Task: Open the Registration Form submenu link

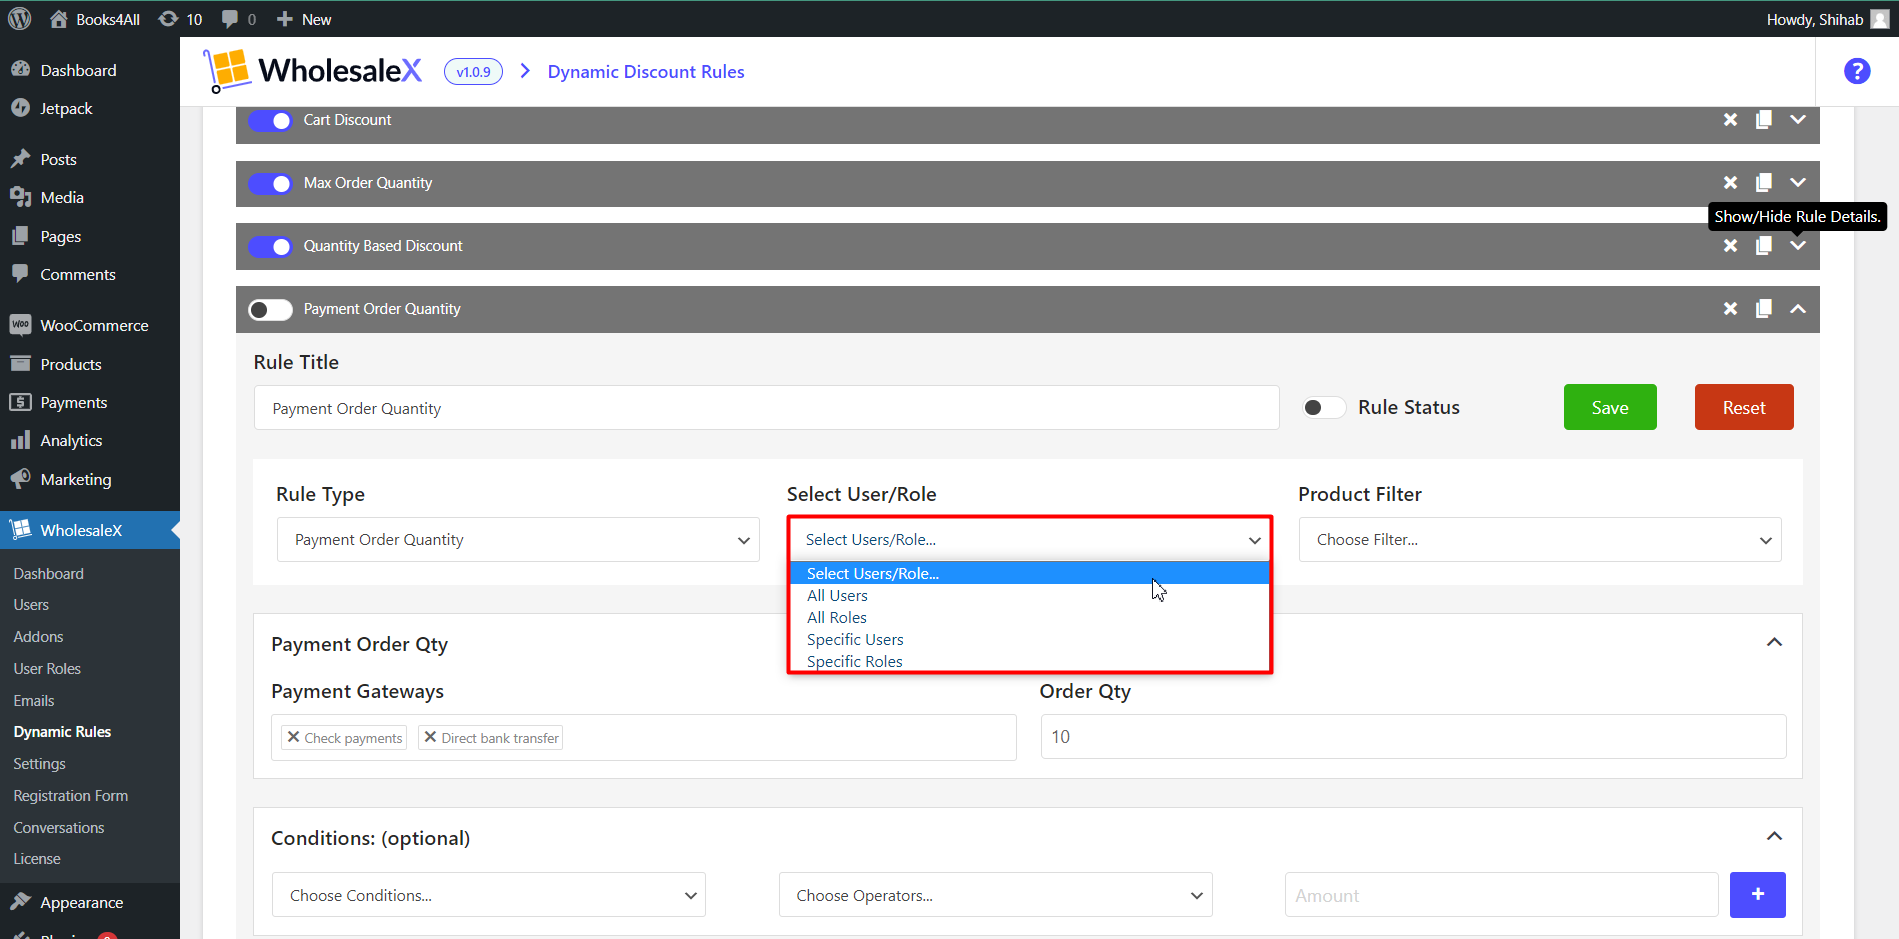Action: point(71,796)
